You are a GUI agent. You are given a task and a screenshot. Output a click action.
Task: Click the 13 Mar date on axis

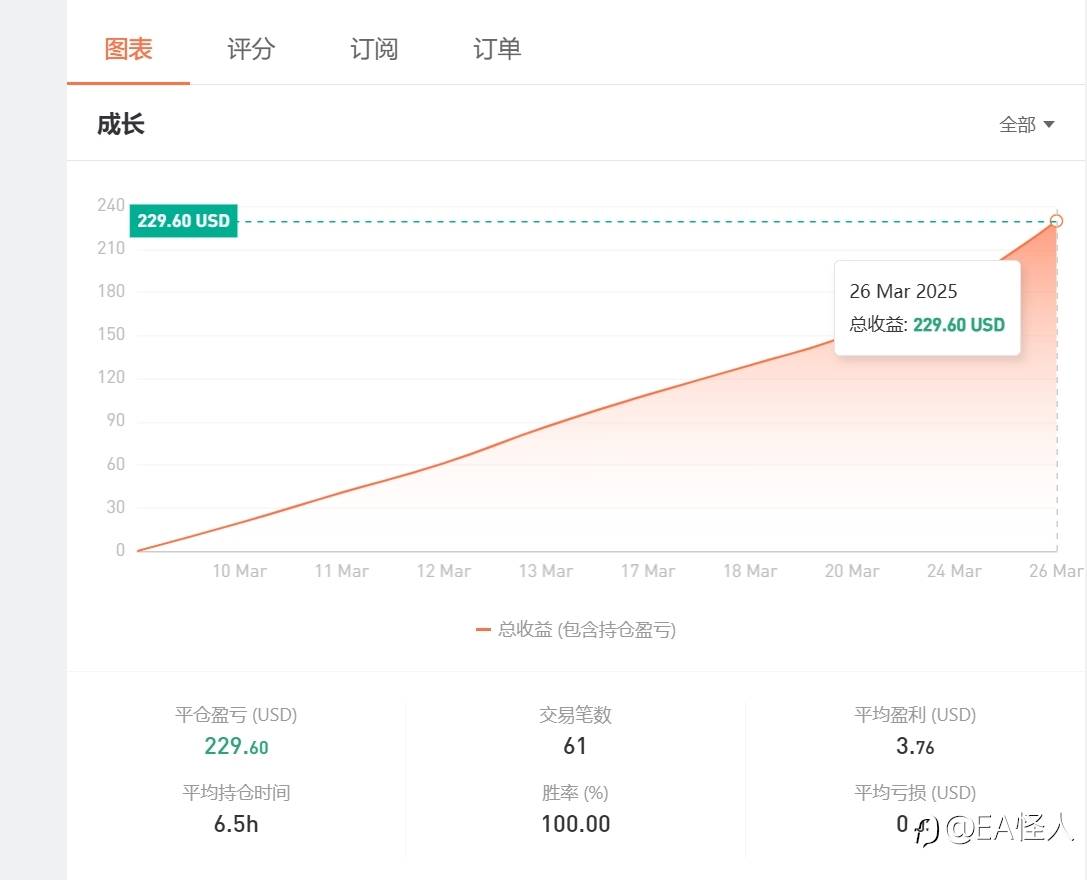[546, 571]
